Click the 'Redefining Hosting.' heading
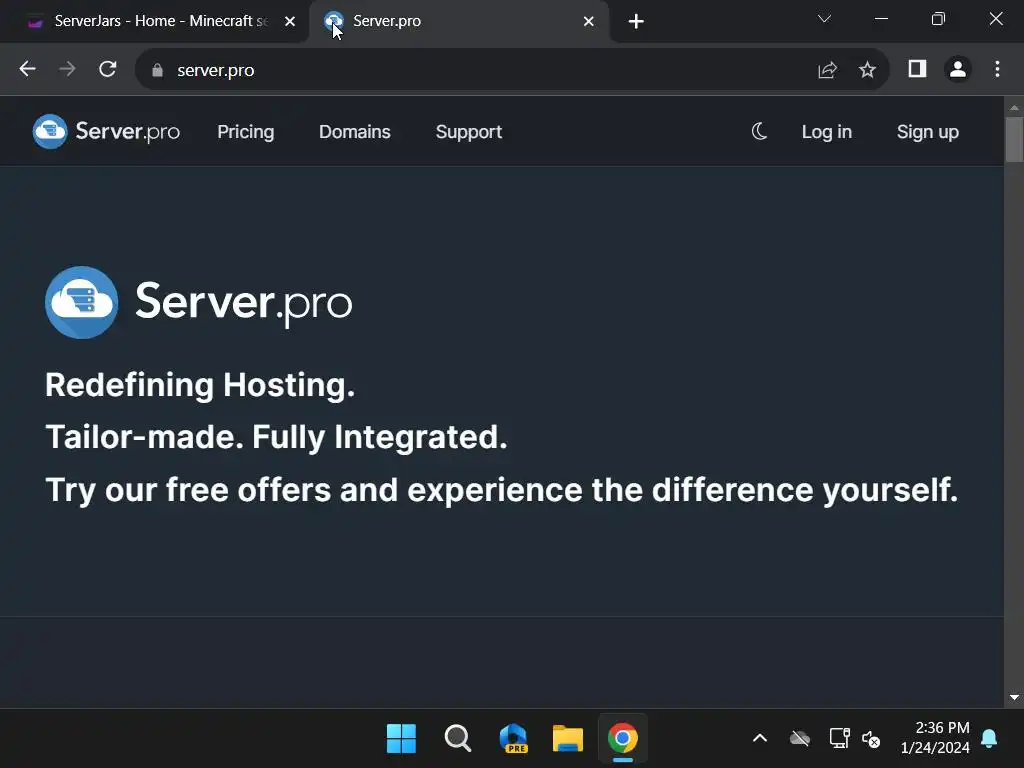Viewport: 1024px width, 768px height. pyautogui.click(x=200, y=385)
